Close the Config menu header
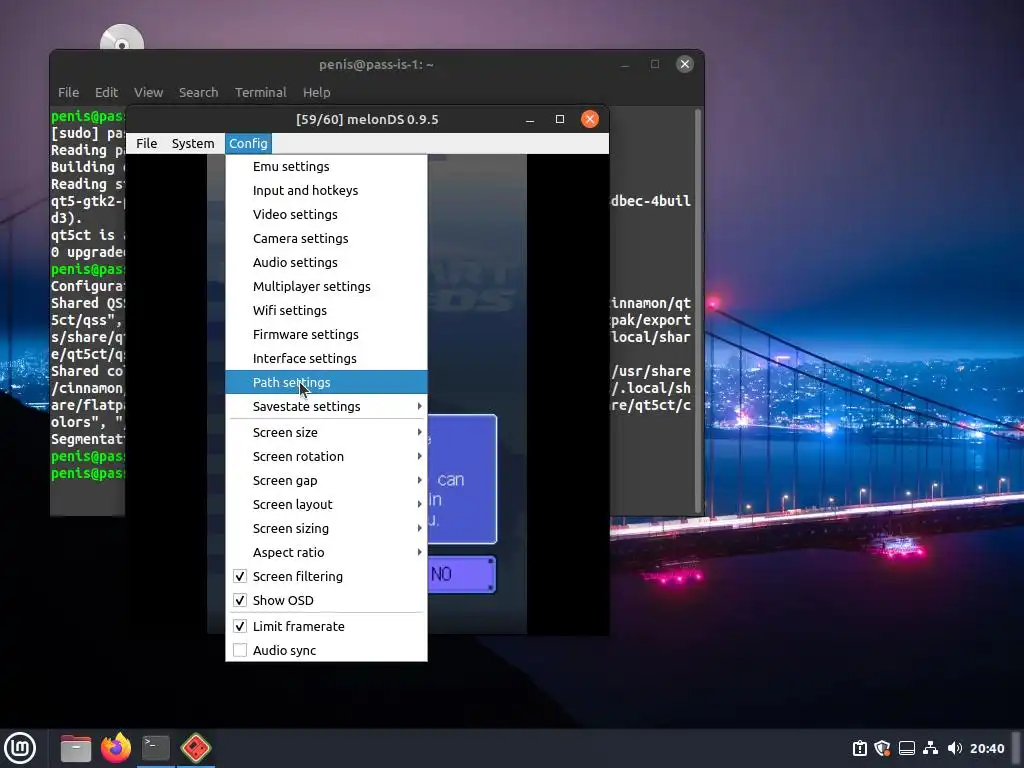 coord(248,143)
